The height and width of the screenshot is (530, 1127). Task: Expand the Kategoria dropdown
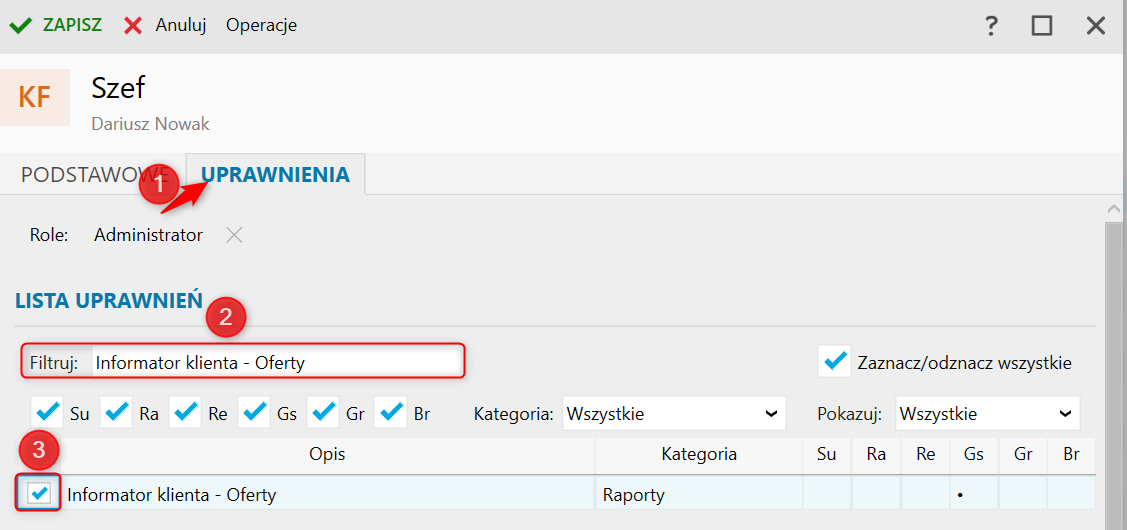coord(672,413)
